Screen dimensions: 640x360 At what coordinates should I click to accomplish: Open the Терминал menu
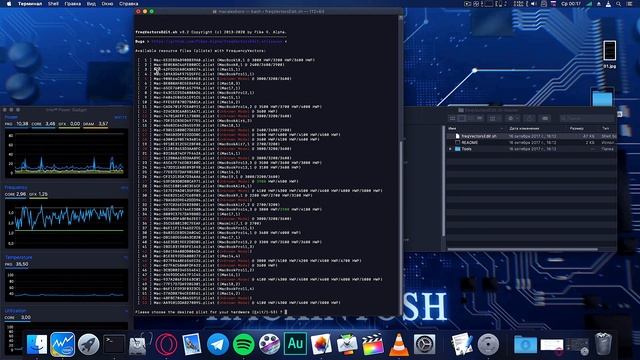point(29,4)
